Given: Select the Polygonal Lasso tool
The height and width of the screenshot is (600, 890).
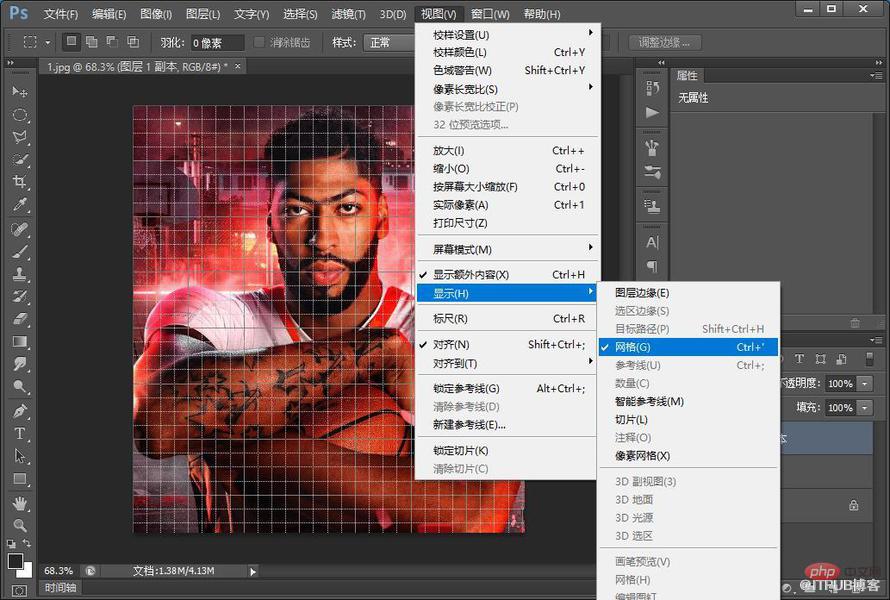Looking at the screenshot, I should coord(20,137).
